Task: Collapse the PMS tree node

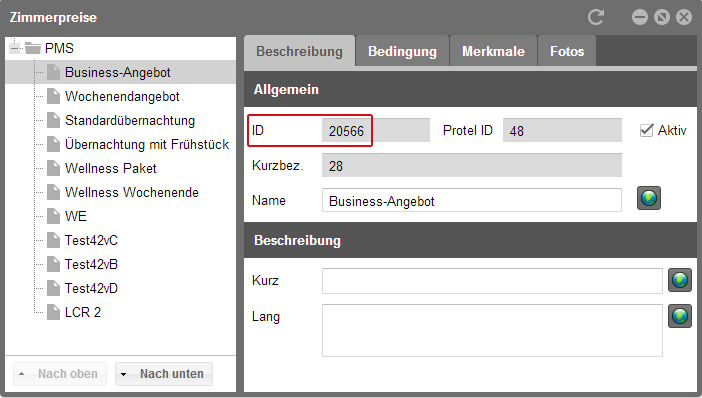Action: [15, 48]
